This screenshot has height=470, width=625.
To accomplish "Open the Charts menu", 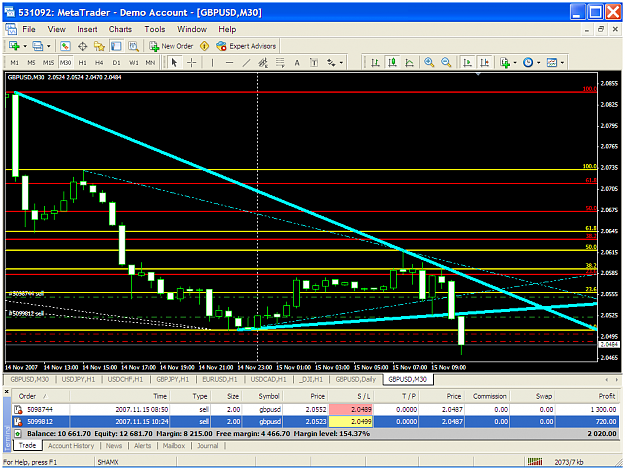I will click(x=120, y=29).
